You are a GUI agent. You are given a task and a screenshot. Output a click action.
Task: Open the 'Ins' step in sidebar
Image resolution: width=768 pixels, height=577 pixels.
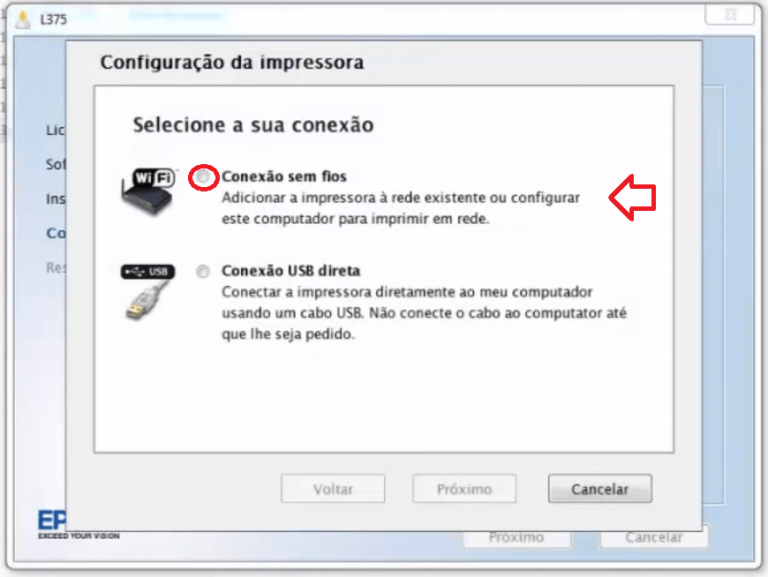point(55,199)
